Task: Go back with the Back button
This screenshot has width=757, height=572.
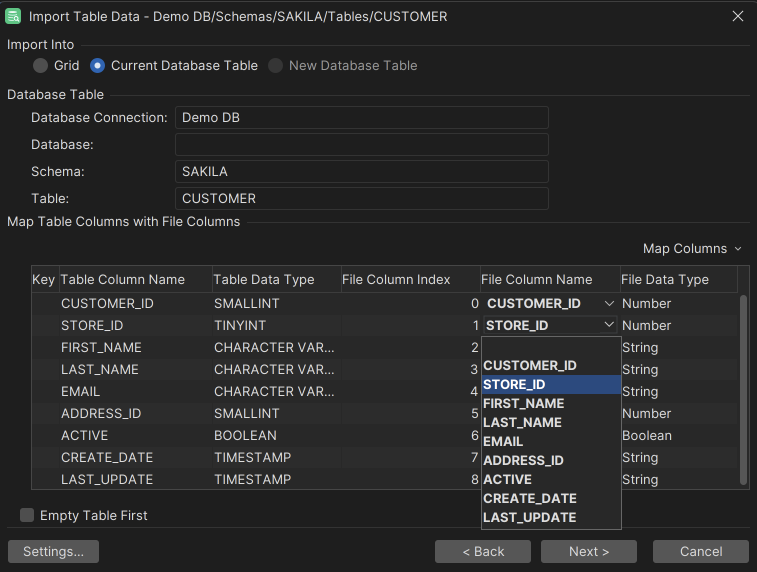Action: (x=483, y=551)
